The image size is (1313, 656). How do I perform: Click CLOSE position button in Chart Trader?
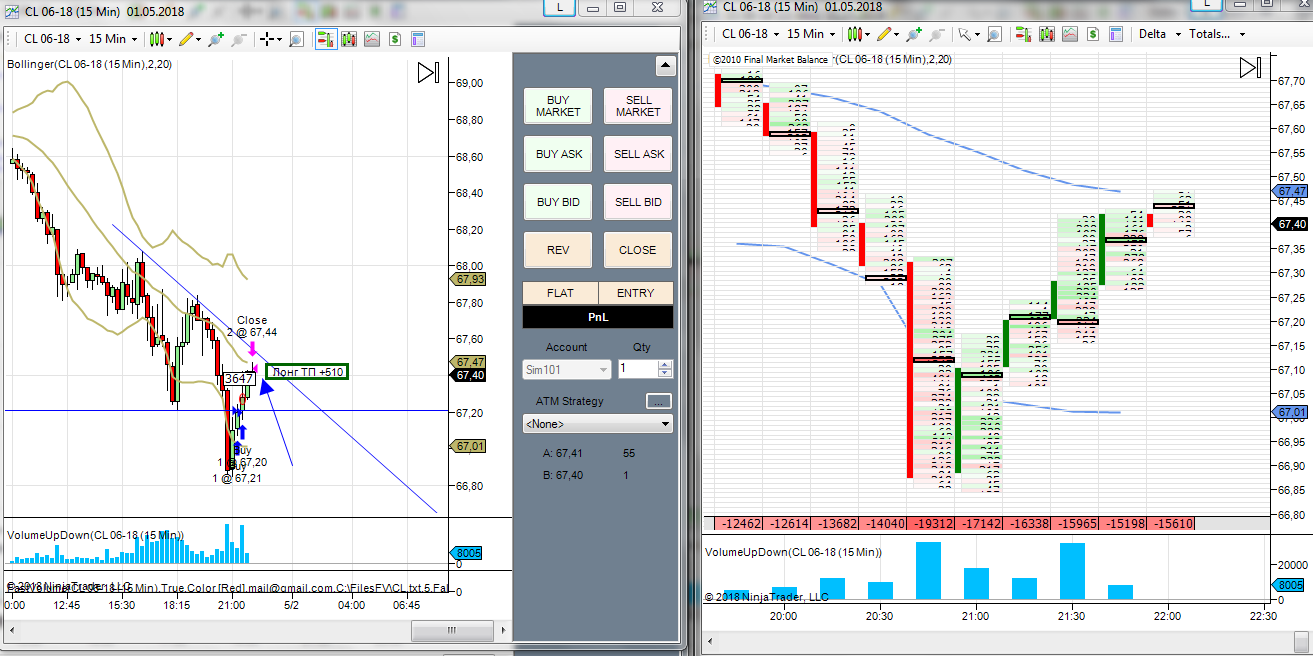pos(638,250)
